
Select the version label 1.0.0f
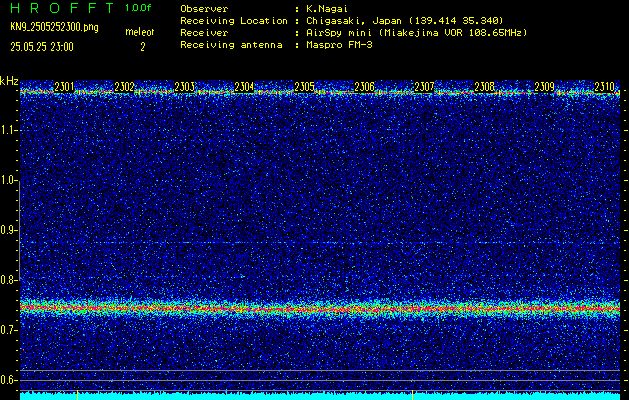click(138, 8)
